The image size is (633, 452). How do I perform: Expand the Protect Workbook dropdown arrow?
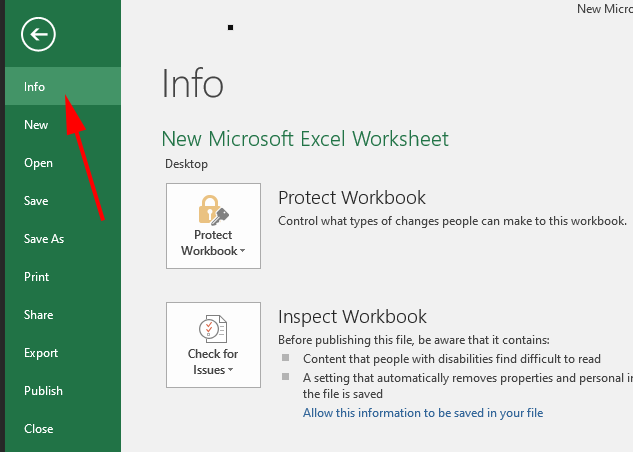(242, 252)
